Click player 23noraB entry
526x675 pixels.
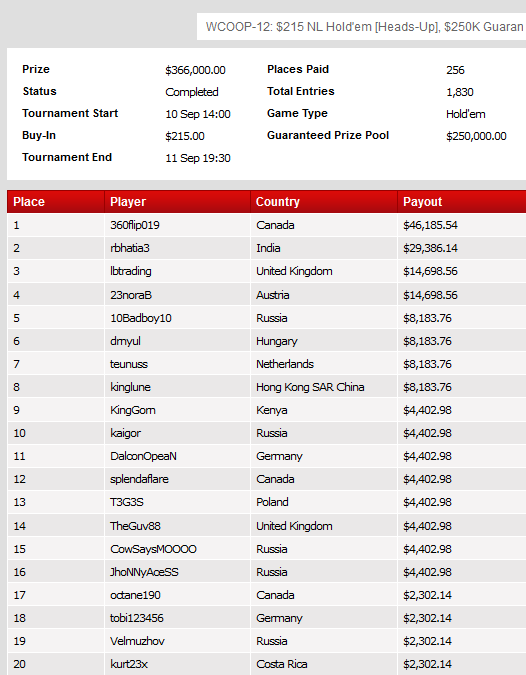pos(131,295)
